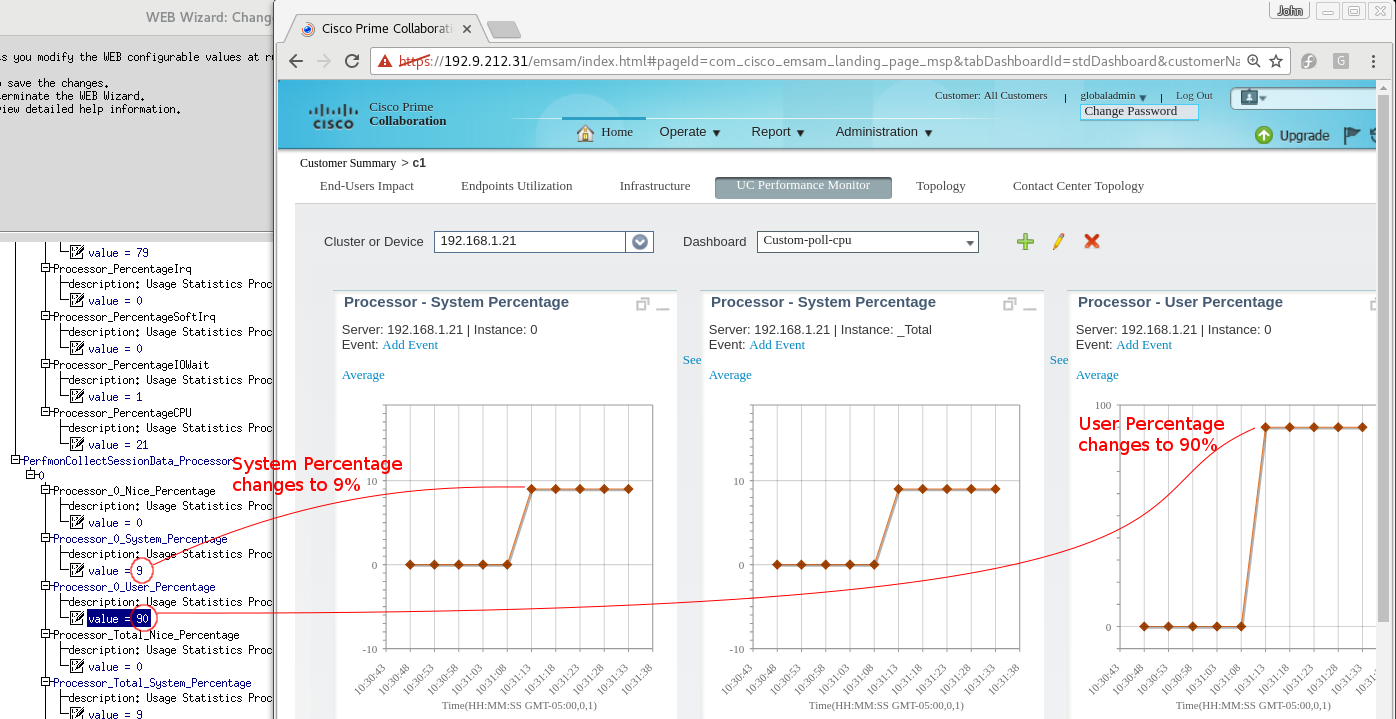Viewport: 1396px width, 719px height.
Task: Click Add Event in the _Total System Percentage dashlet
Action: tap(777, 345)
